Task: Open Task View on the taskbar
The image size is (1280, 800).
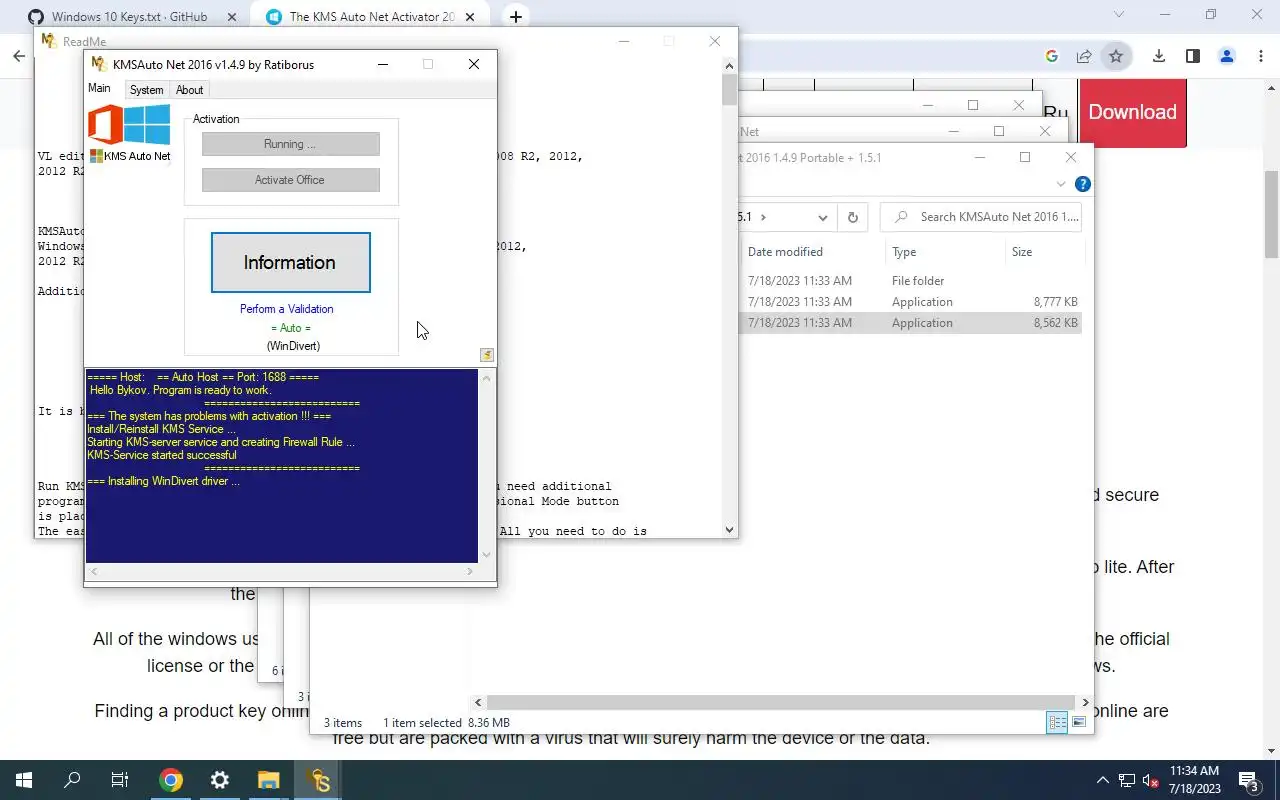Action: coord(120,780)
